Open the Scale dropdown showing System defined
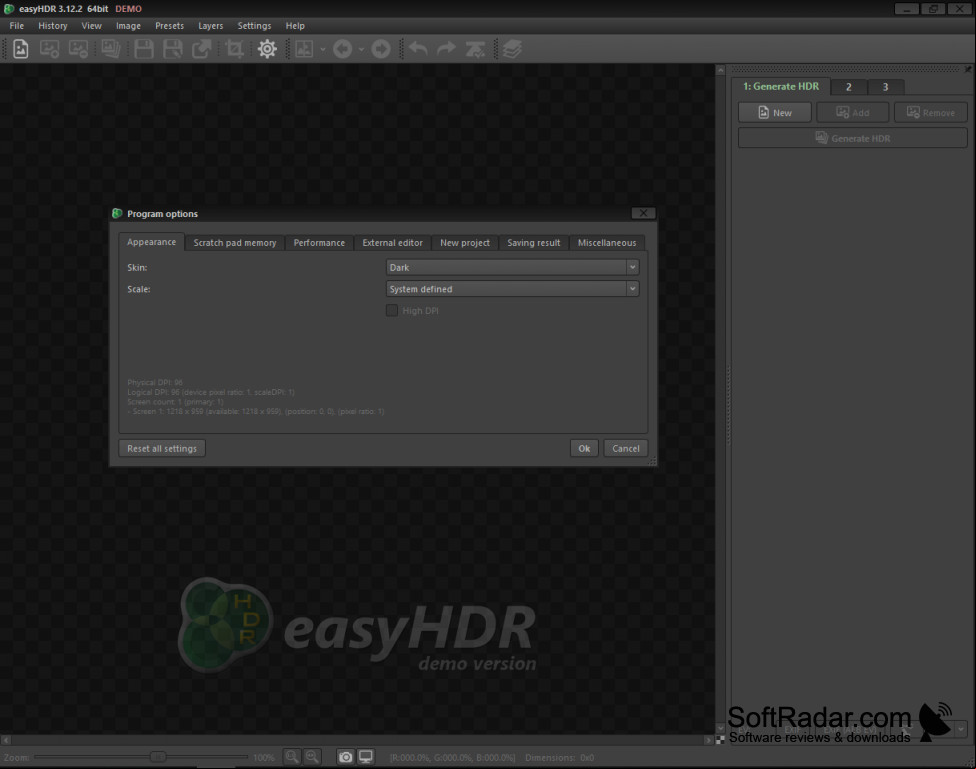The height and width of the screenshot is (769, 976). tap(512, 289)
